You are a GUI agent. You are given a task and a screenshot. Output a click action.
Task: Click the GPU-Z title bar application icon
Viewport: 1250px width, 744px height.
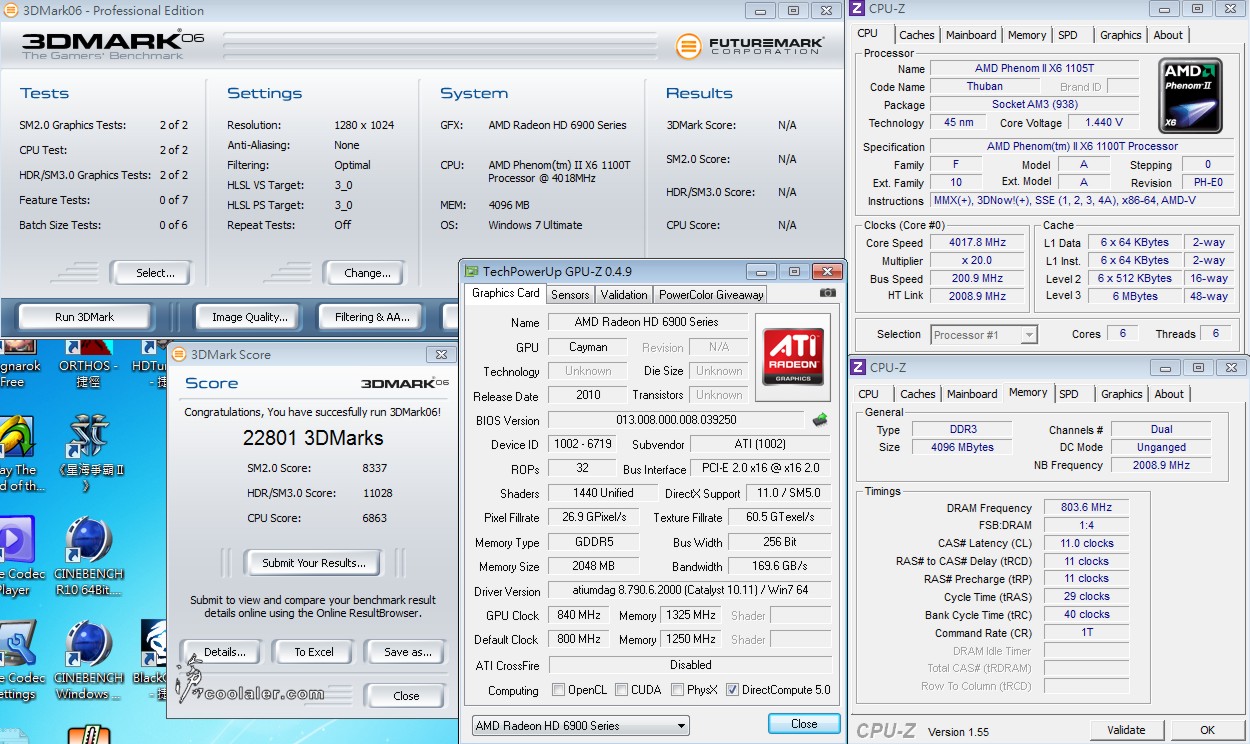tap(472, 271)
